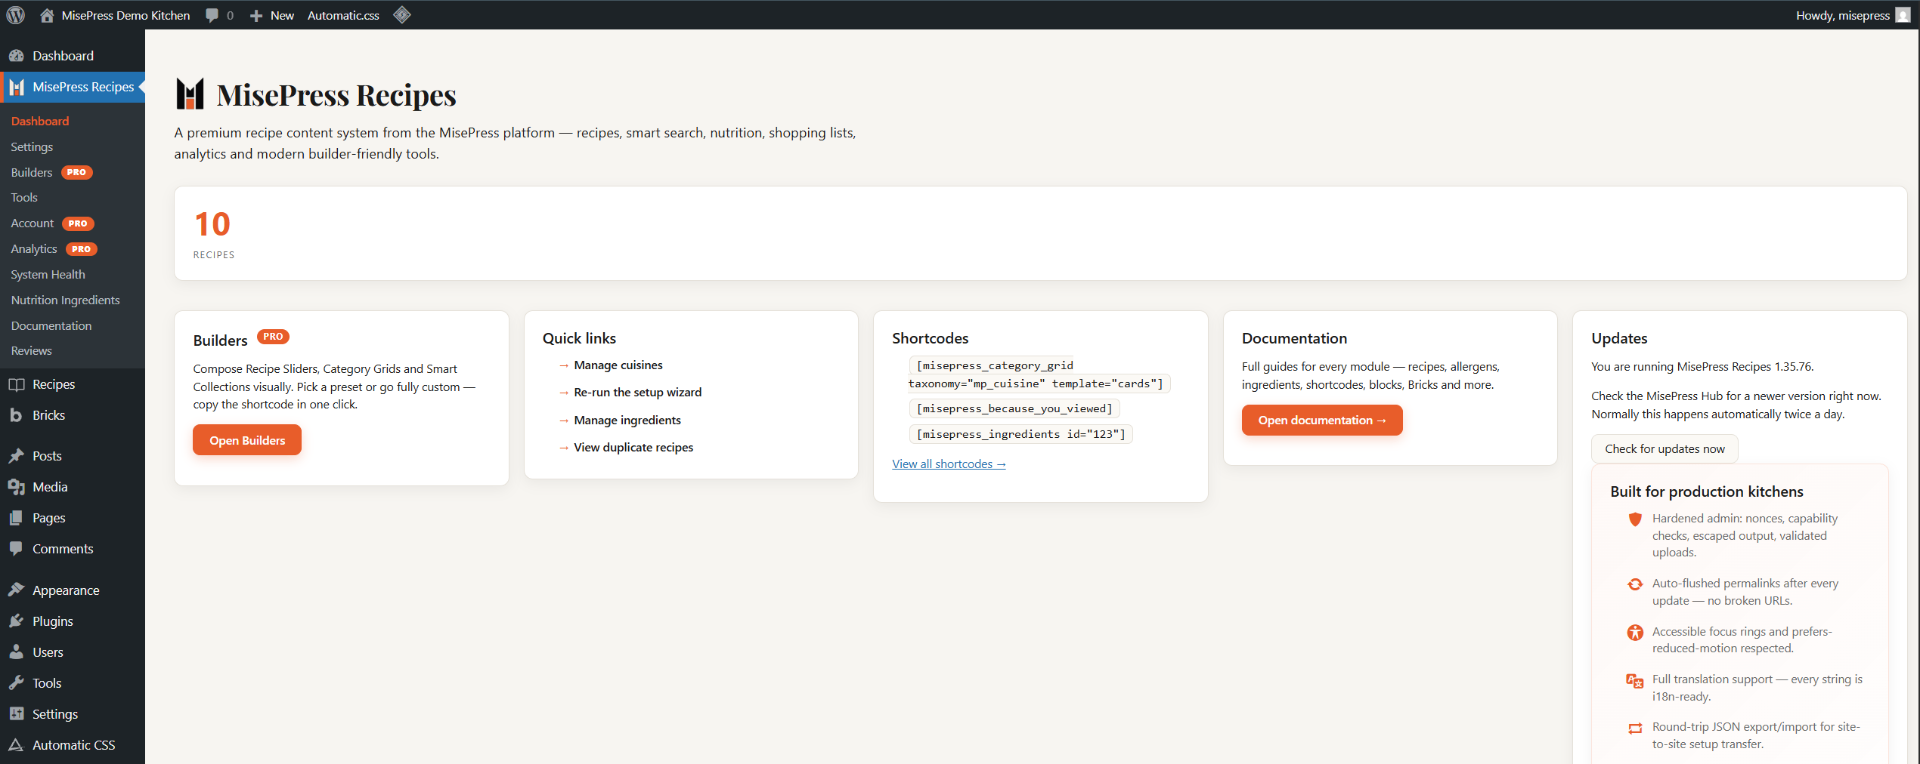
Task: Open the Account PRO submenu item
Action: 52,223
